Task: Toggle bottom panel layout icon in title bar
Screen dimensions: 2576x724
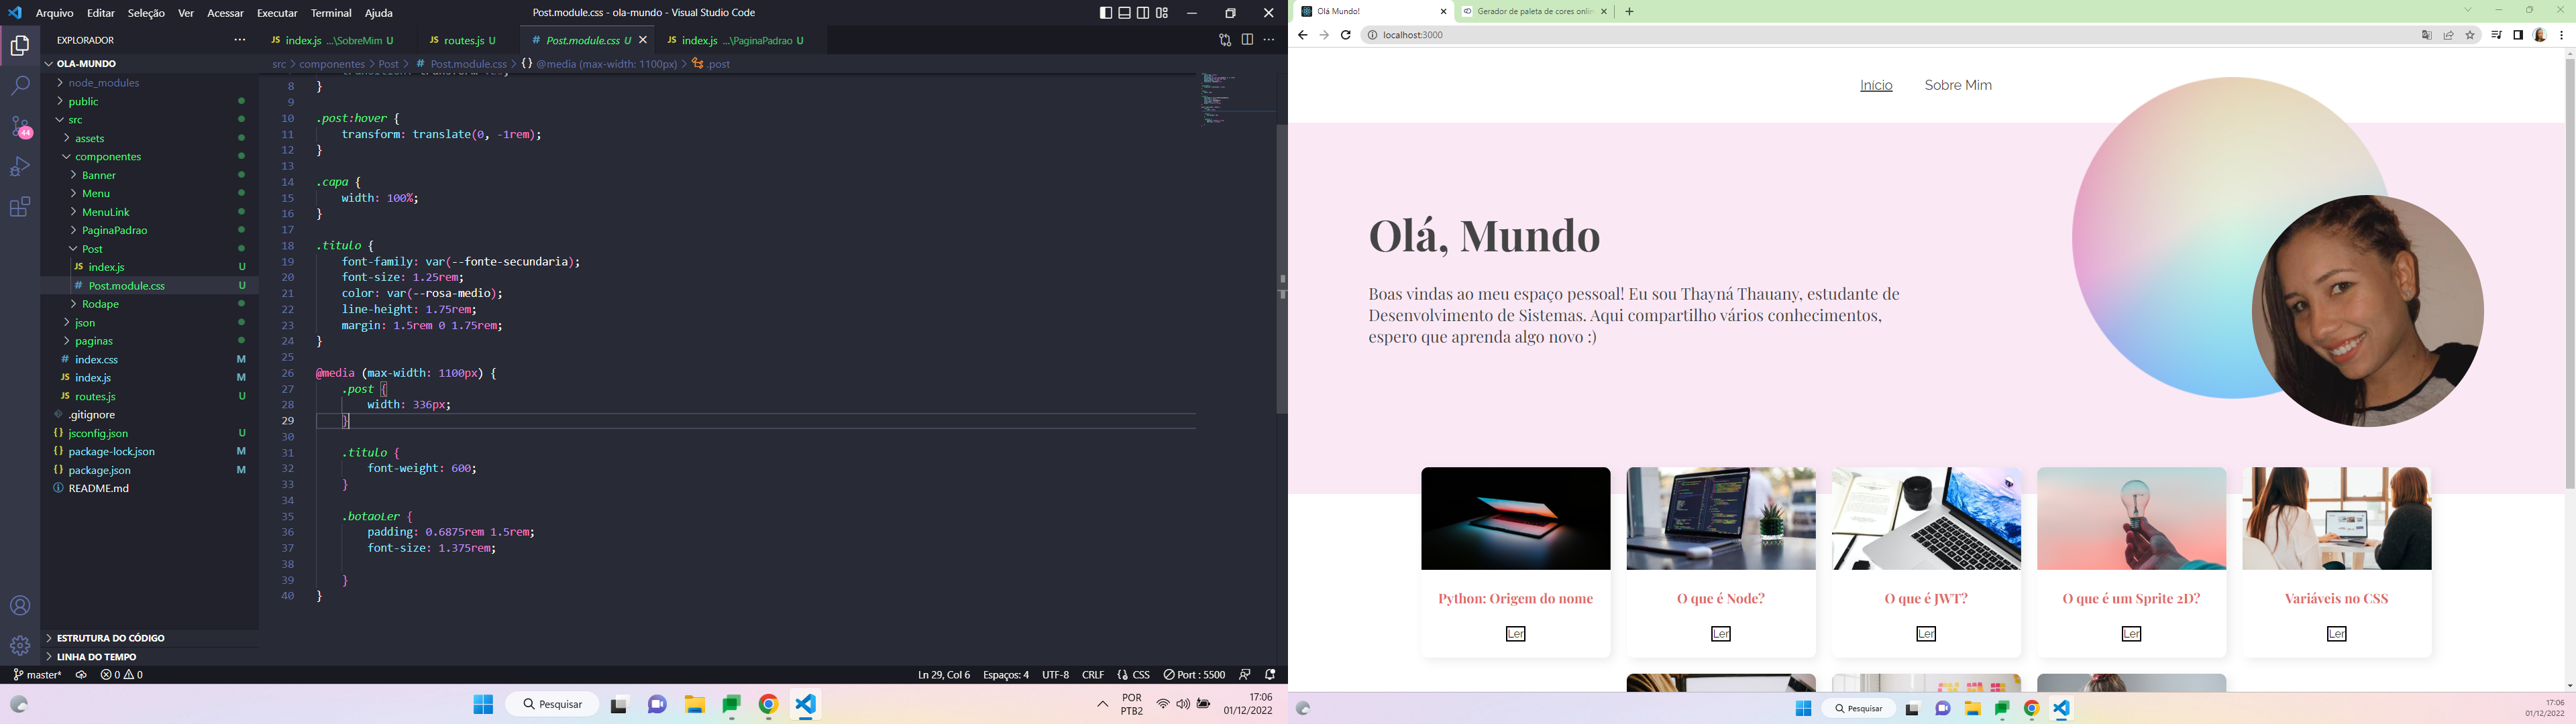Action: [1124, 13]
